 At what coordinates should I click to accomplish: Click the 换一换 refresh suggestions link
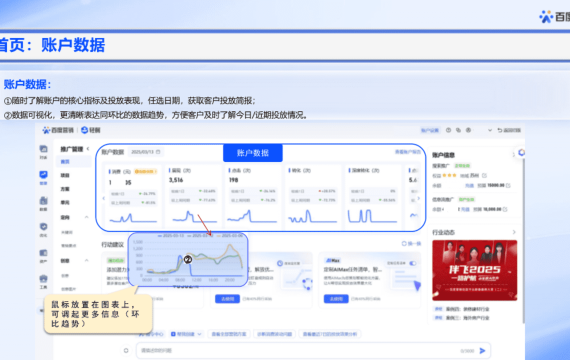(412, 244)
